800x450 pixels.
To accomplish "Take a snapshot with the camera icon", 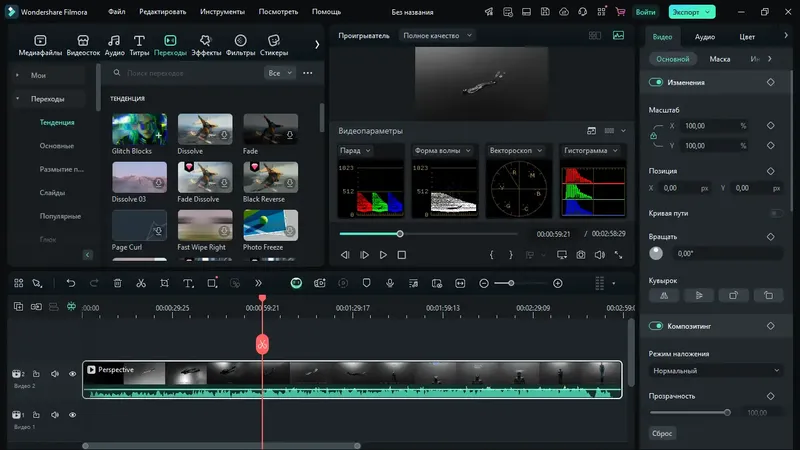I will click(580, 255).
